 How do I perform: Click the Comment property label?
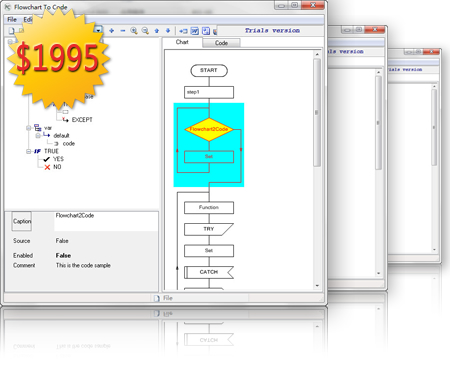24,265
